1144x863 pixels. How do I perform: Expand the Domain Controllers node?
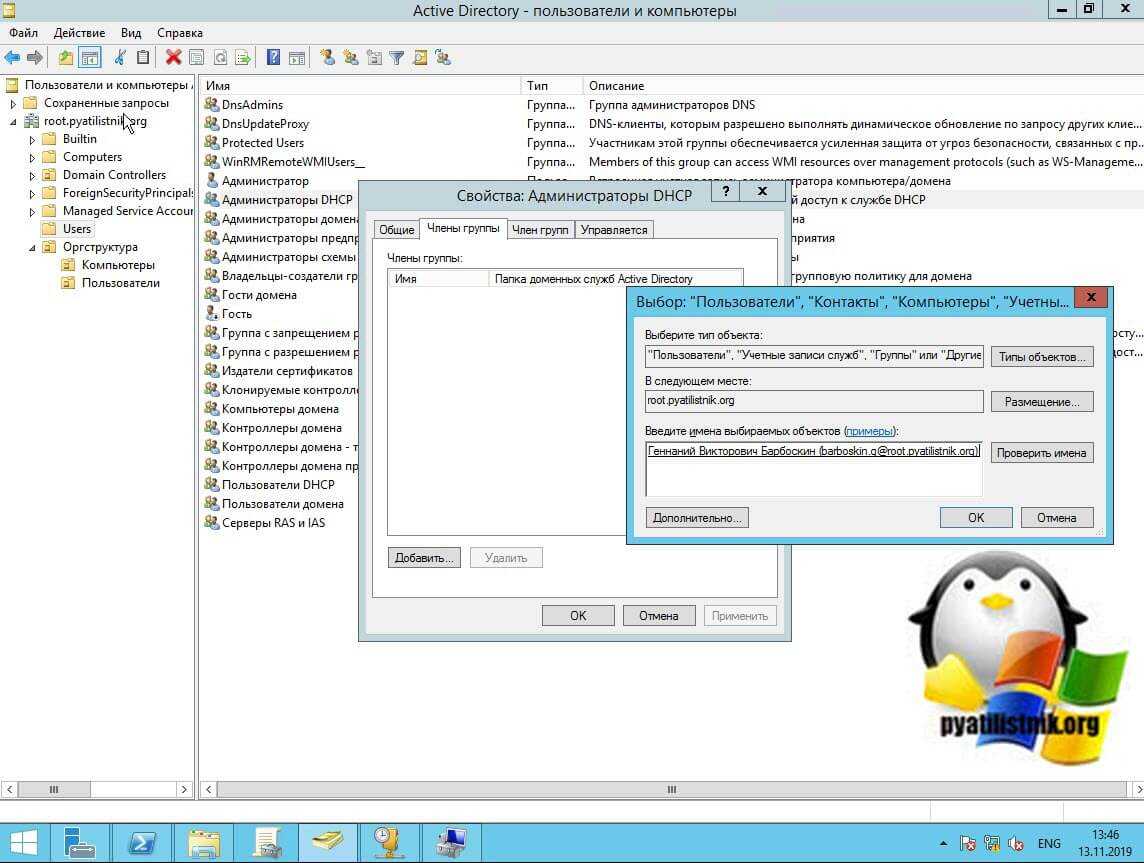tap(32, 176)
